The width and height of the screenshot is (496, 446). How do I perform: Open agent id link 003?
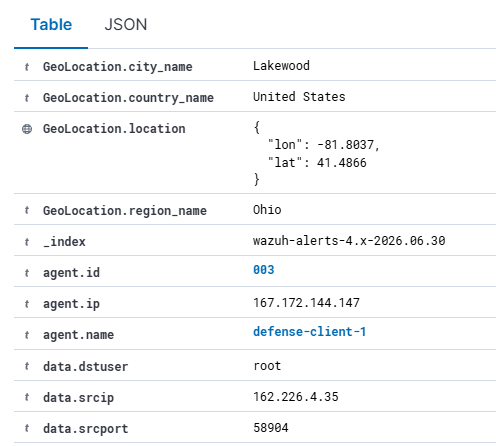264,270
